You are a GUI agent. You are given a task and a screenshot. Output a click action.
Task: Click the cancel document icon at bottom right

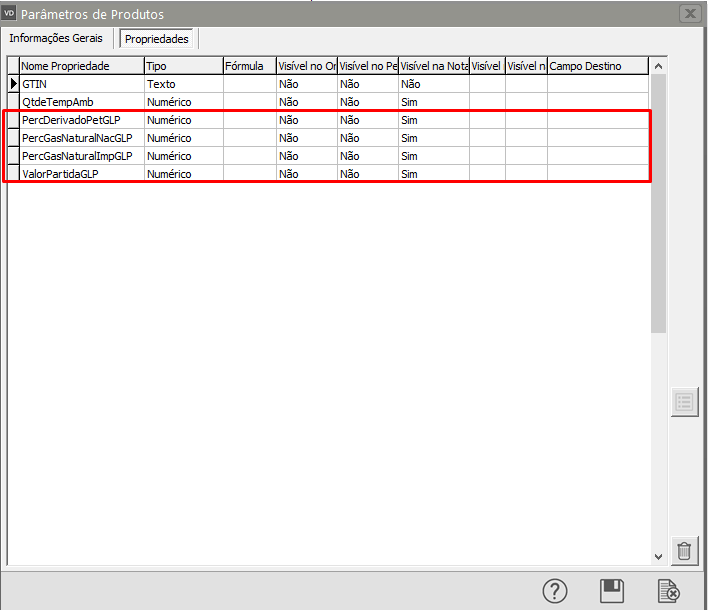pyautogui.click(x=669, y=591)
